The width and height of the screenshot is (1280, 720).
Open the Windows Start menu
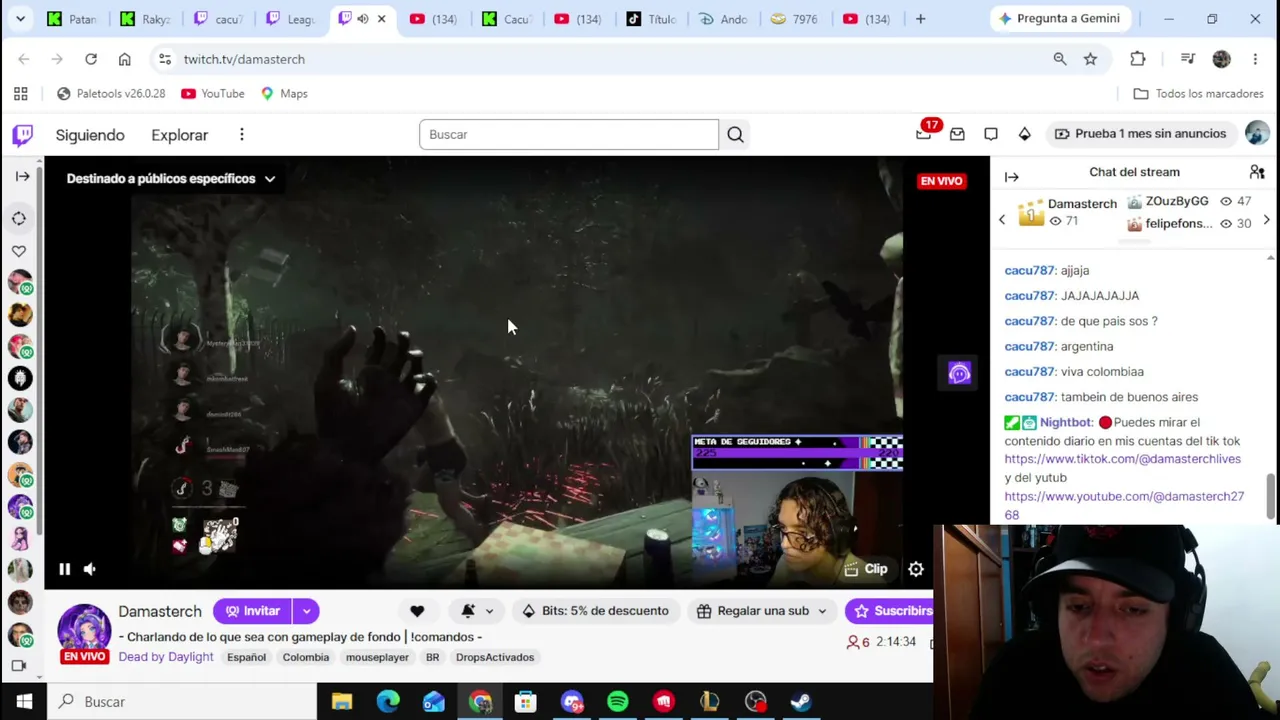(x=24, y=702)
